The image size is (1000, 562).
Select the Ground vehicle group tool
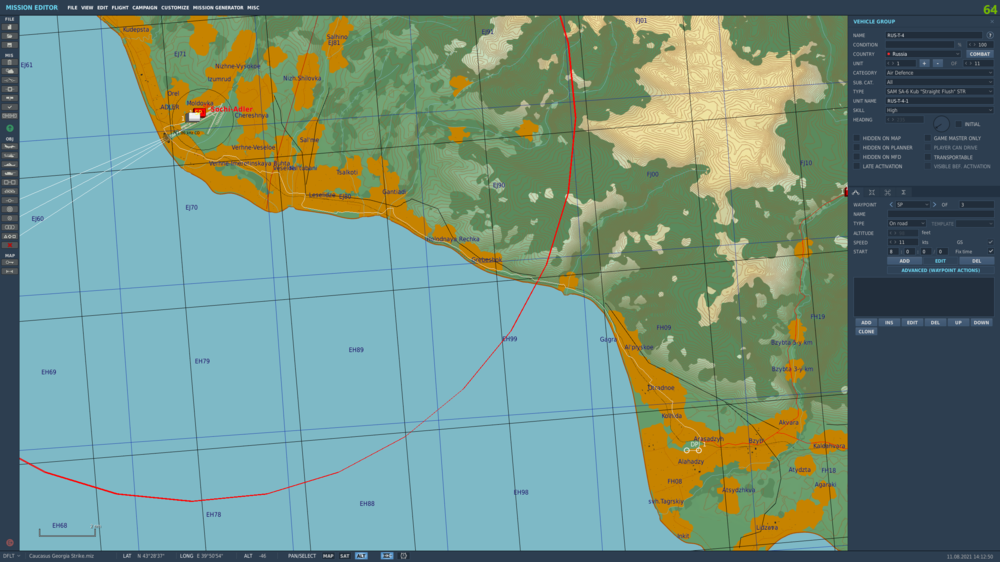[x=10, y=173]
